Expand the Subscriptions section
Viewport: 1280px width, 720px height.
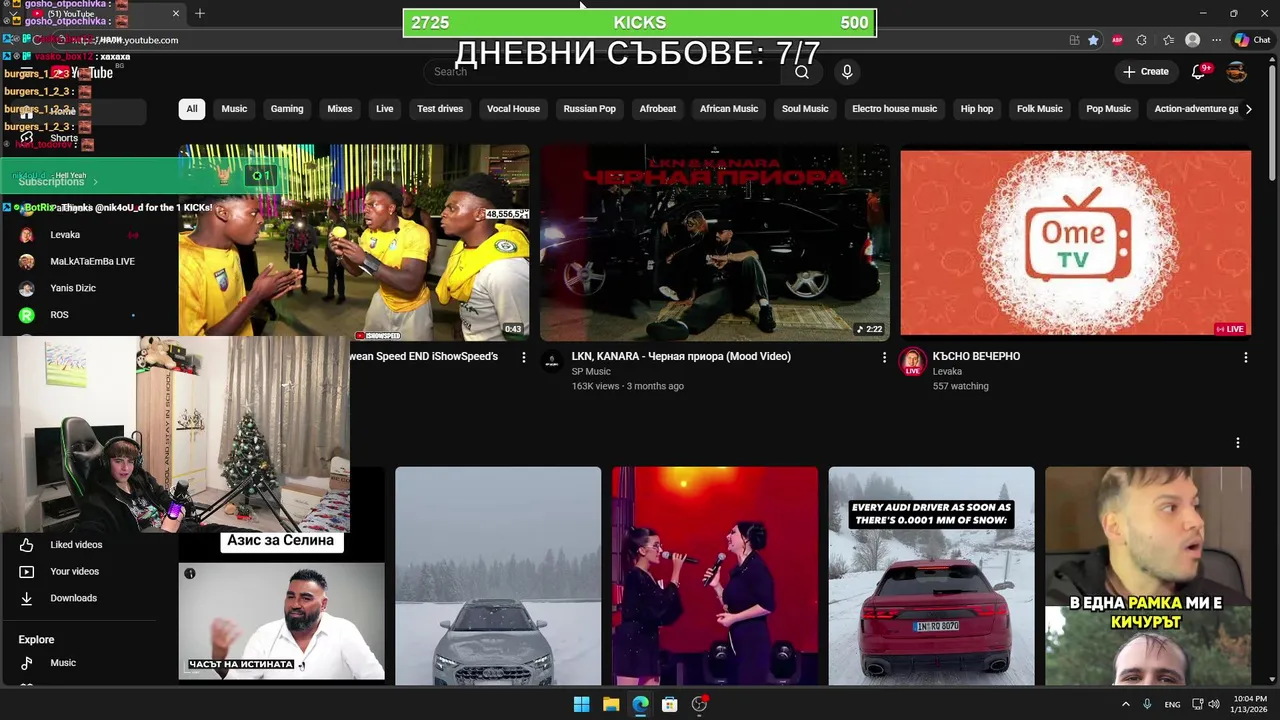coord(58,182)
